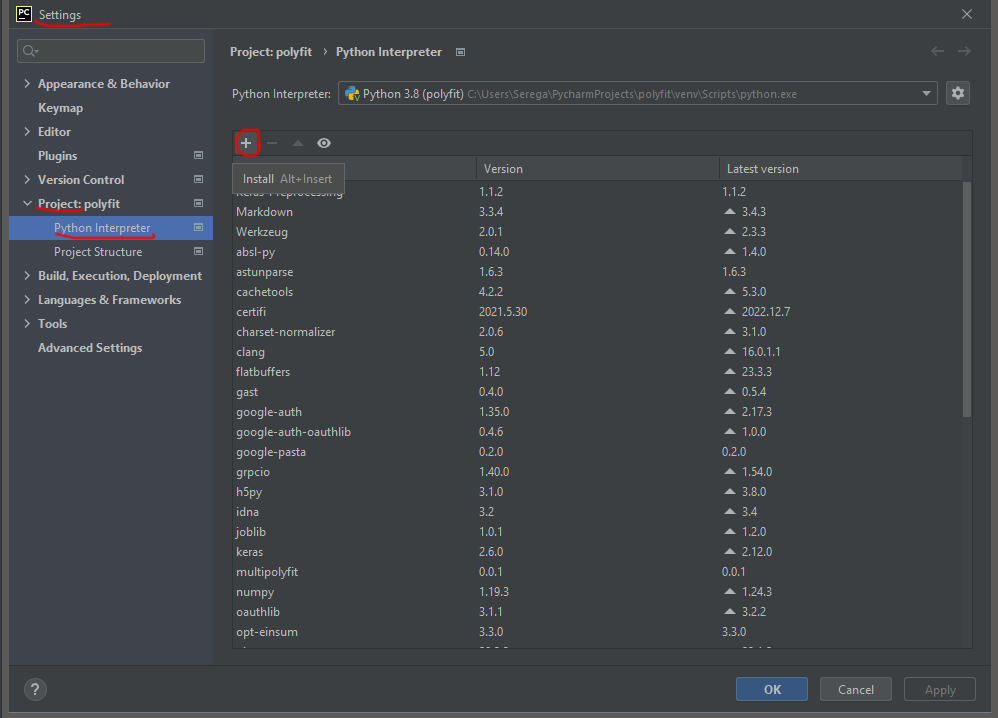Click the Apply button
The width and height of the screenshot is (998, 718).
tap(940, 689)
